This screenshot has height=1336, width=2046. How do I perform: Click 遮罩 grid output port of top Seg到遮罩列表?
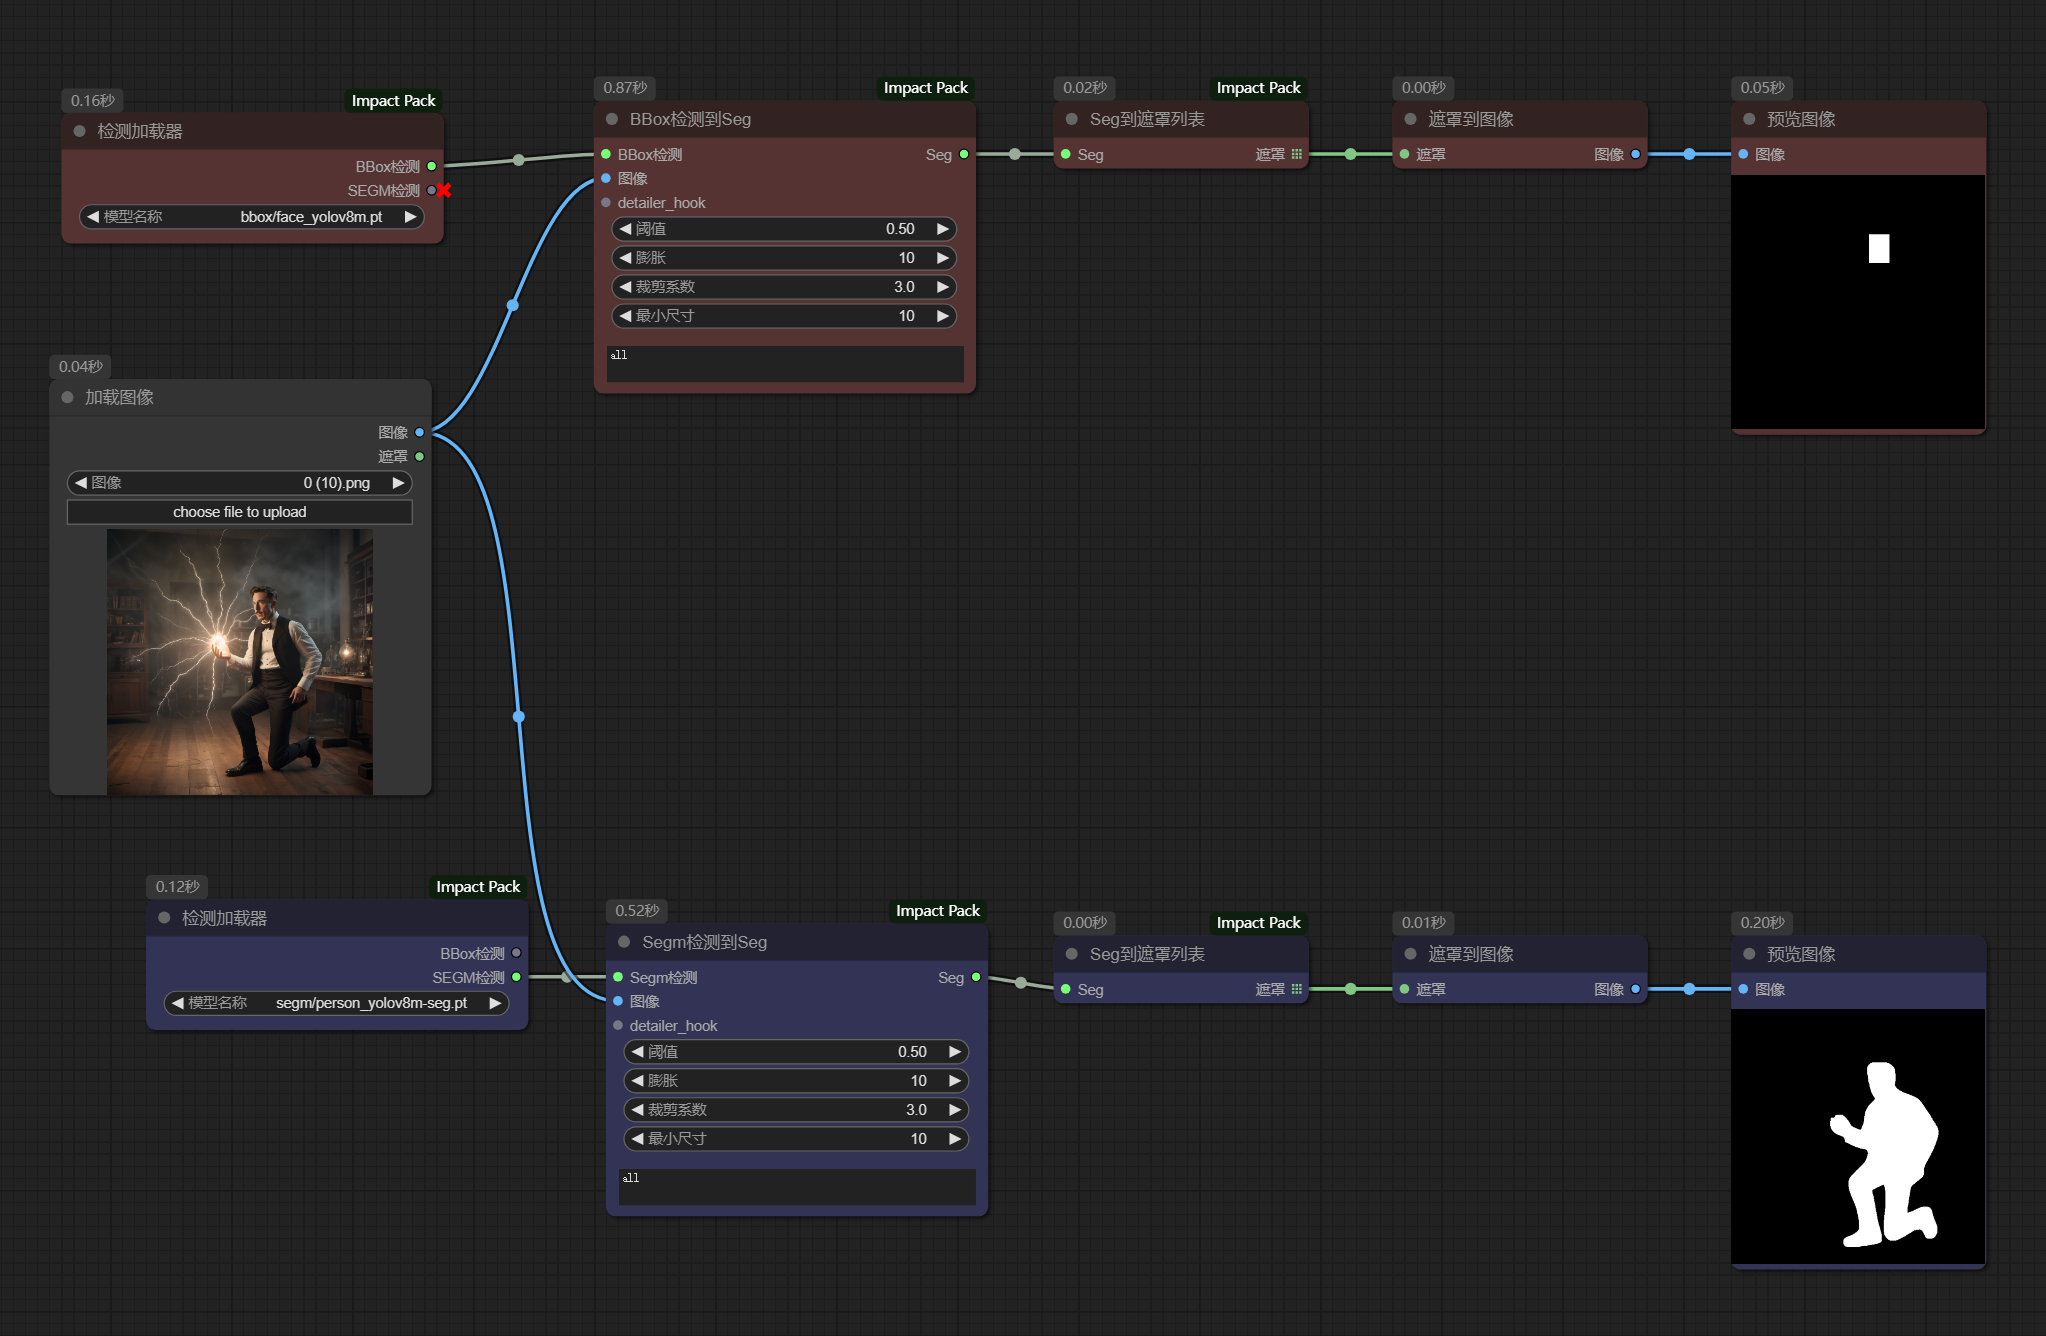(x=1297, y=154)
